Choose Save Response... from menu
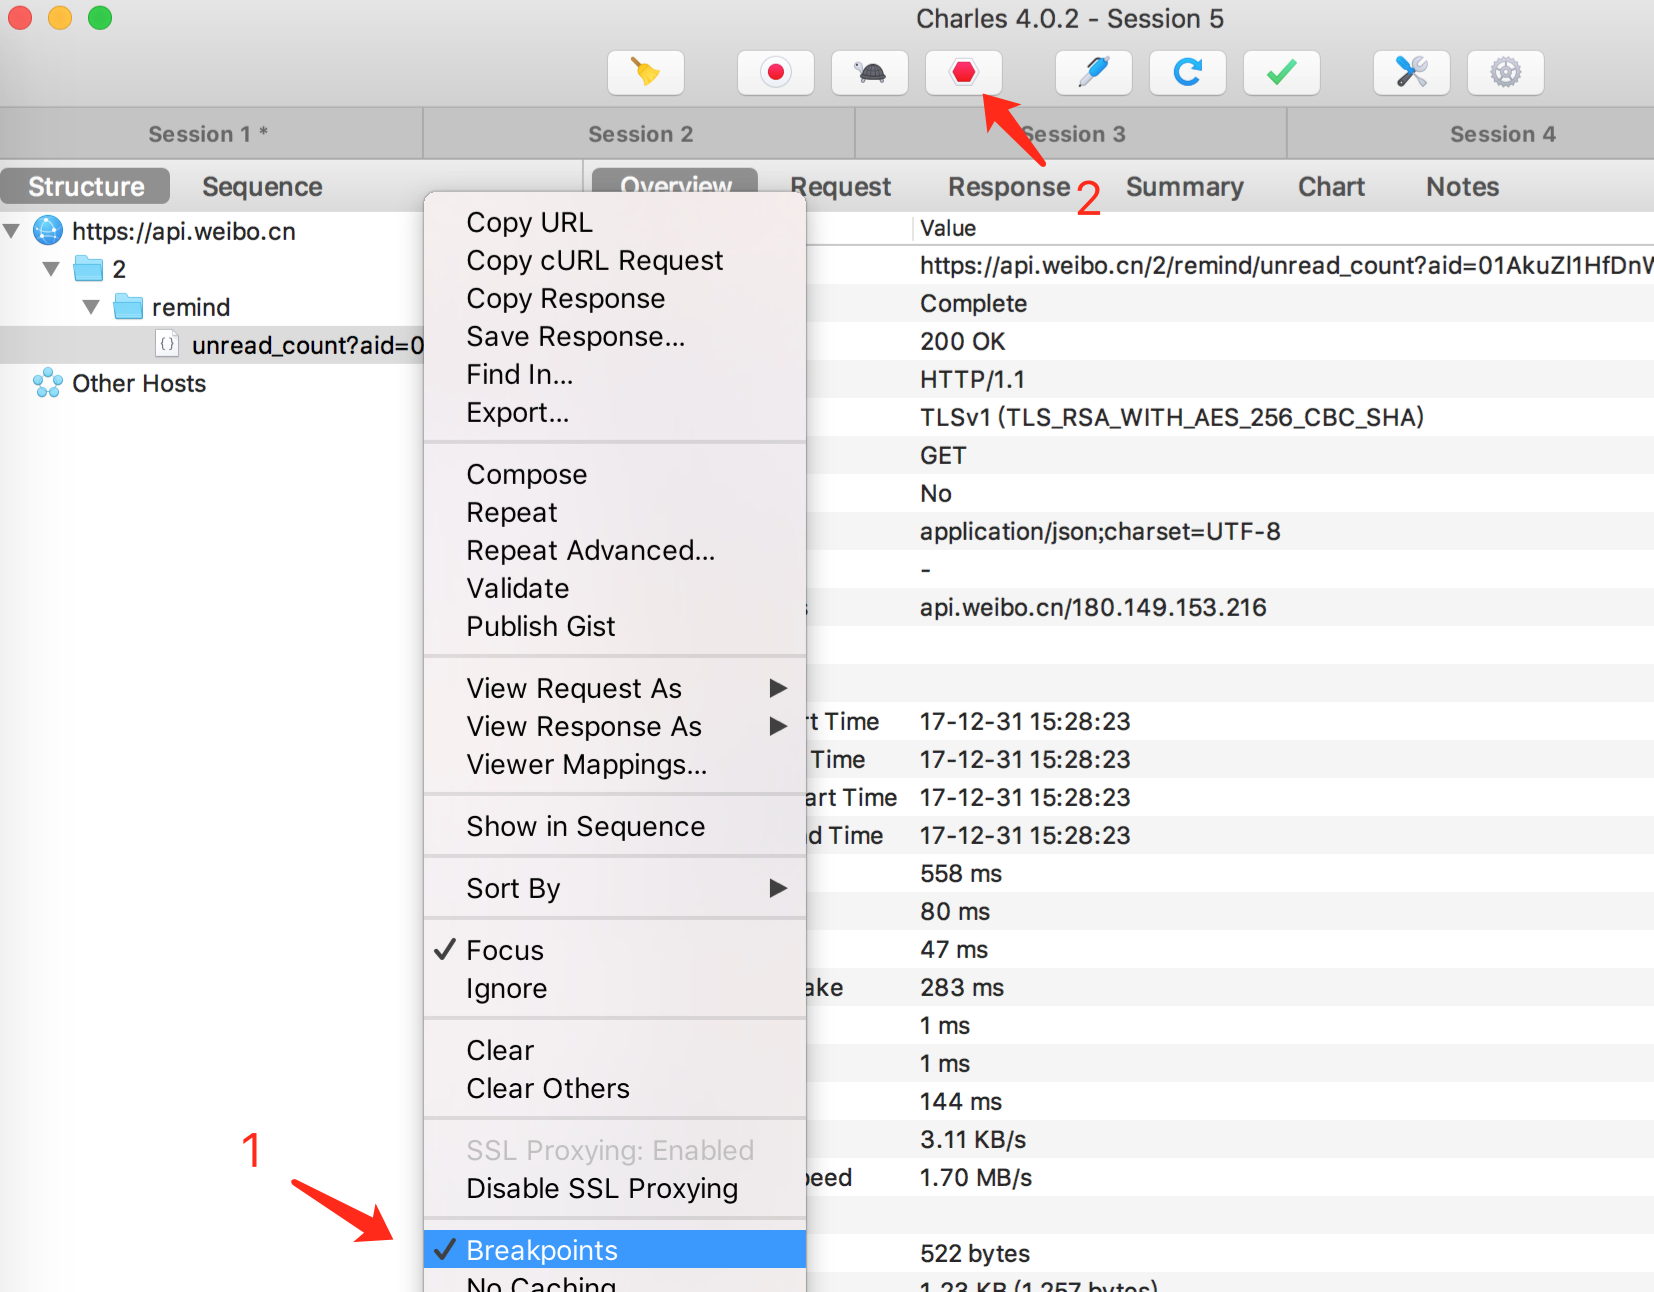 tap(615, 336)
